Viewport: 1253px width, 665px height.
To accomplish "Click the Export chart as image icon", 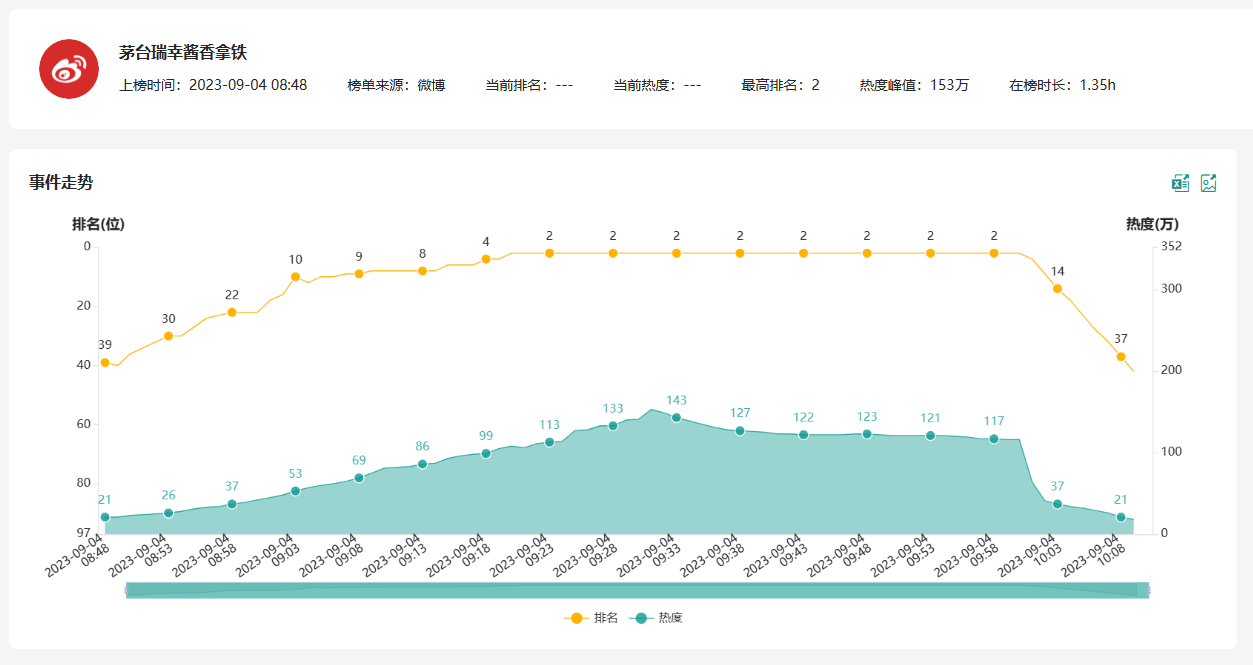I will click(x=1208, y=182).
